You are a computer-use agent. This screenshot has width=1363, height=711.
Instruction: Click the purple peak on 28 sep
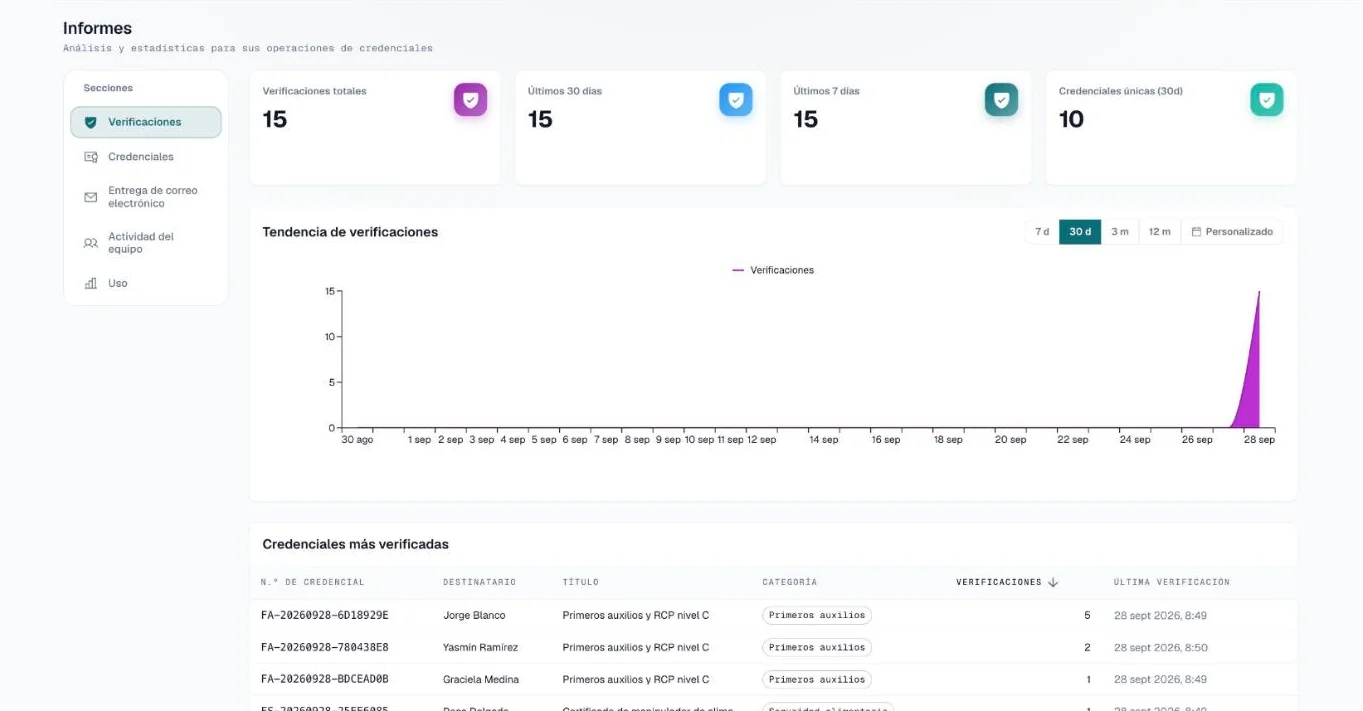click(x=1258, y=293)
